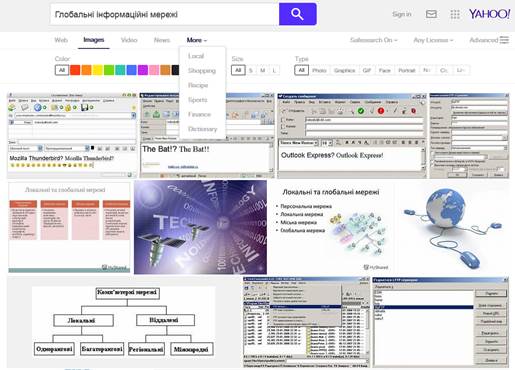Switch to the News tab
This screenshot has width=515, height=370.
[162, 40]
